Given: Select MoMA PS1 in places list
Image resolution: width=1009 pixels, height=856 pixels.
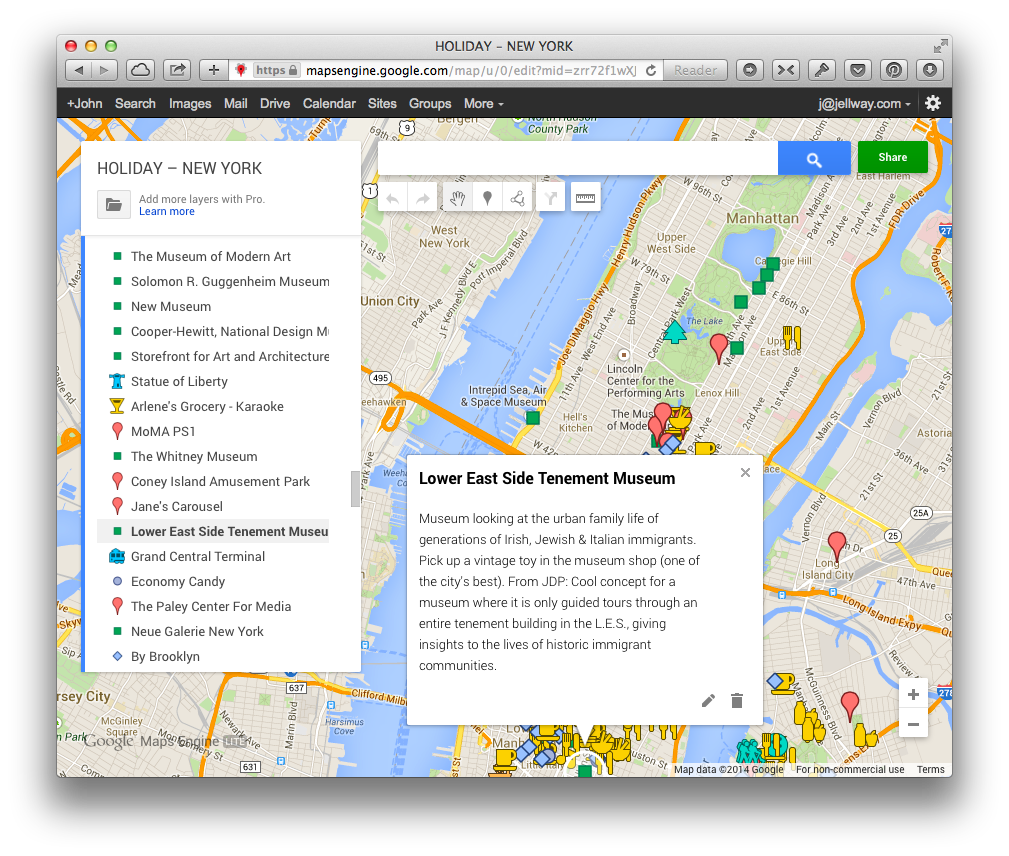Looking at the screenshot, I should (x=163, y=431).
